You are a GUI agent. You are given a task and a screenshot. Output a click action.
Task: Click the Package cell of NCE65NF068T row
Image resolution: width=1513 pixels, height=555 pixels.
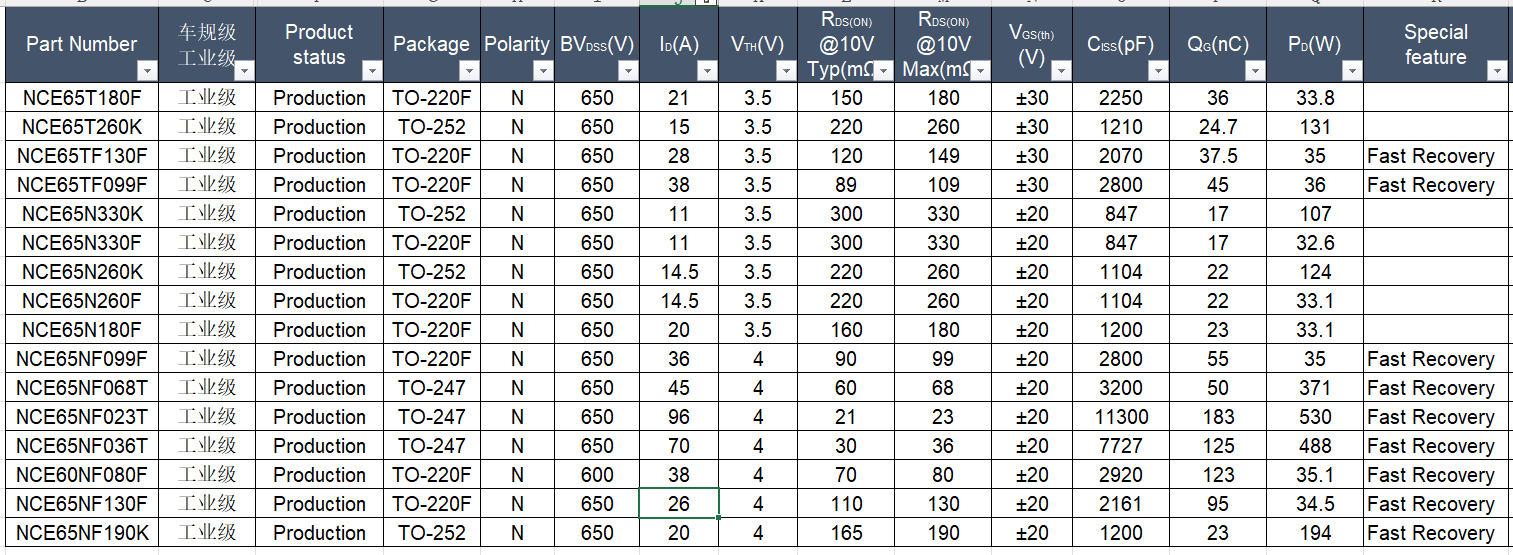[x=432, y=388]
